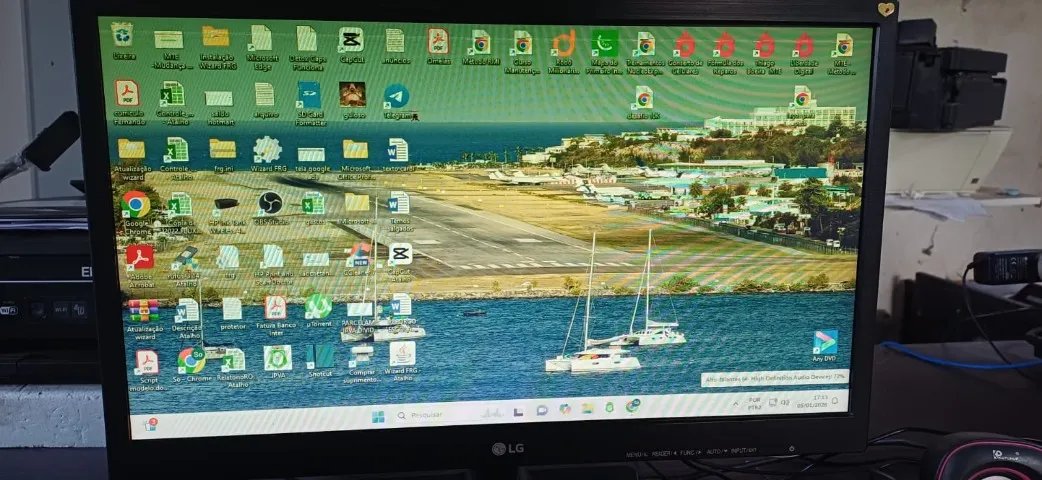Open the SD Card Formatter shortcut

tap(309, 95)
